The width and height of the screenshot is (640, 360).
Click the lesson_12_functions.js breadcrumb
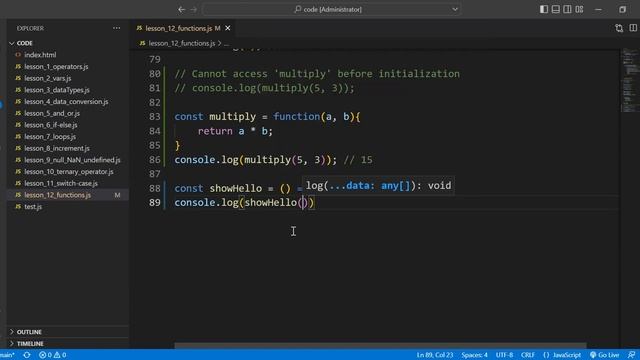coord(181,43)
